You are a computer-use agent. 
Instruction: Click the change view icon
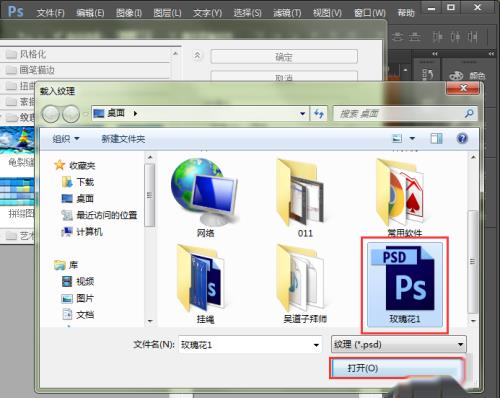coord(397,138)
